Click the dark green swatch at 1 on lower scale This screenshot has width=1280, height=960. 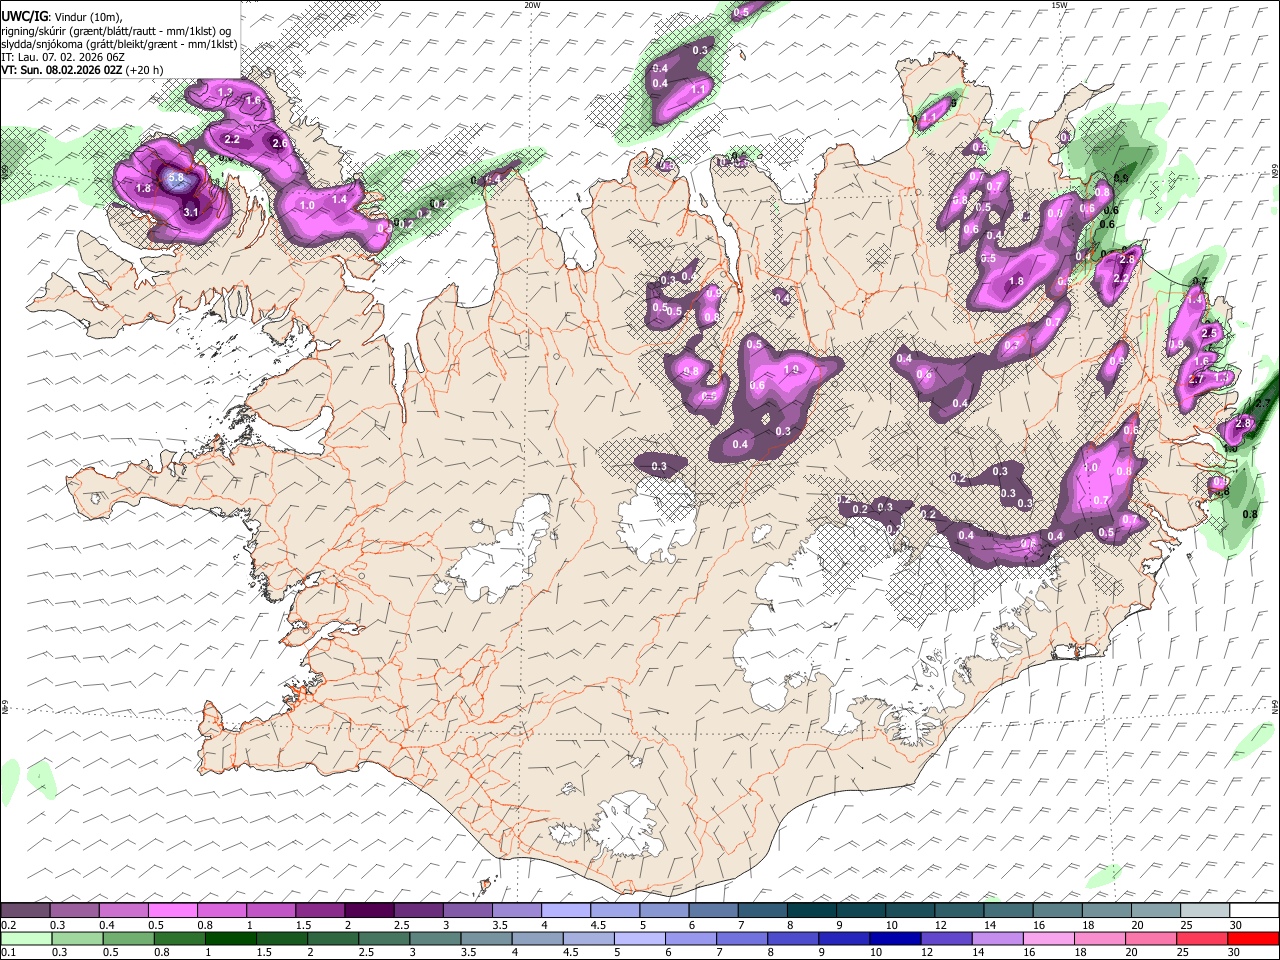(230, 939)
